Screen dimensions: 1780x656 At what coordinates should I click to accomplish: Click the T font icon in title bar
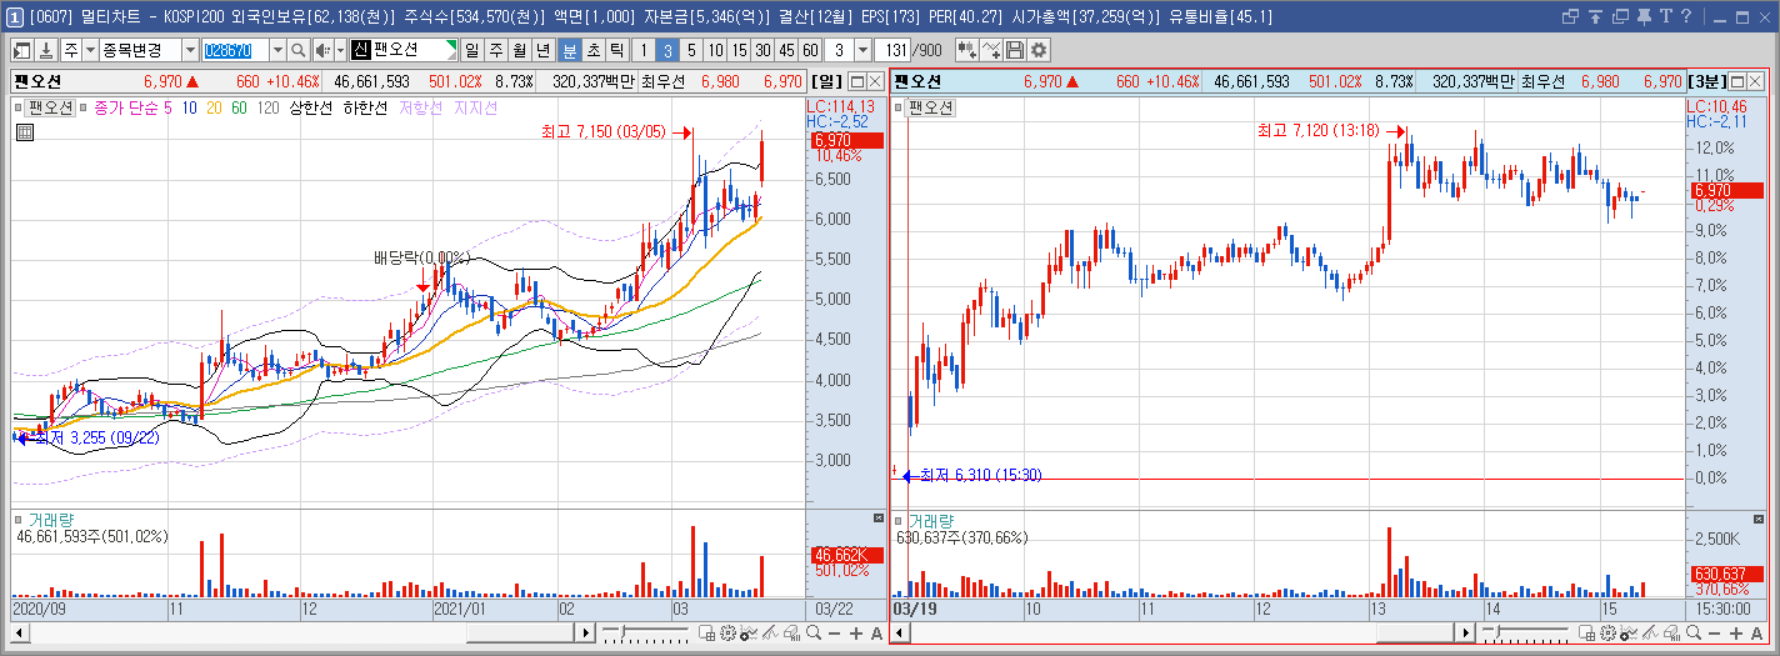[x=1666, y=16]
